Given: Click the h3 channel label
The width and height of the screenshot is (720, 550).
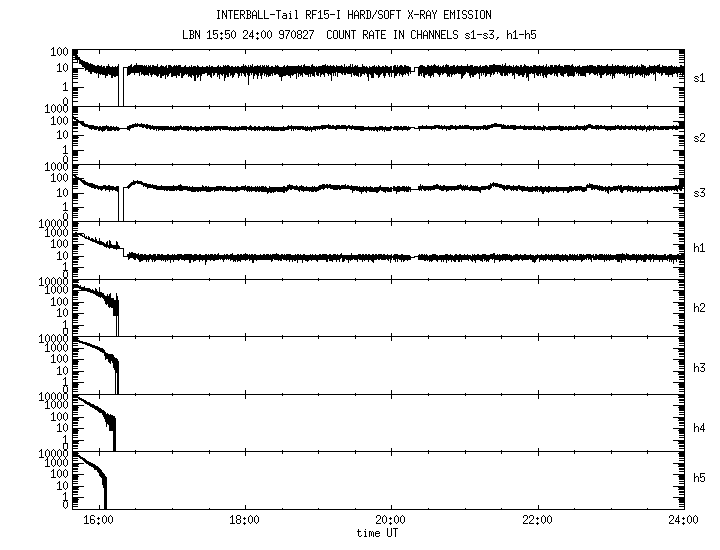Looking at the screenshot, I should pyautogui.click(x=699, y=366).
